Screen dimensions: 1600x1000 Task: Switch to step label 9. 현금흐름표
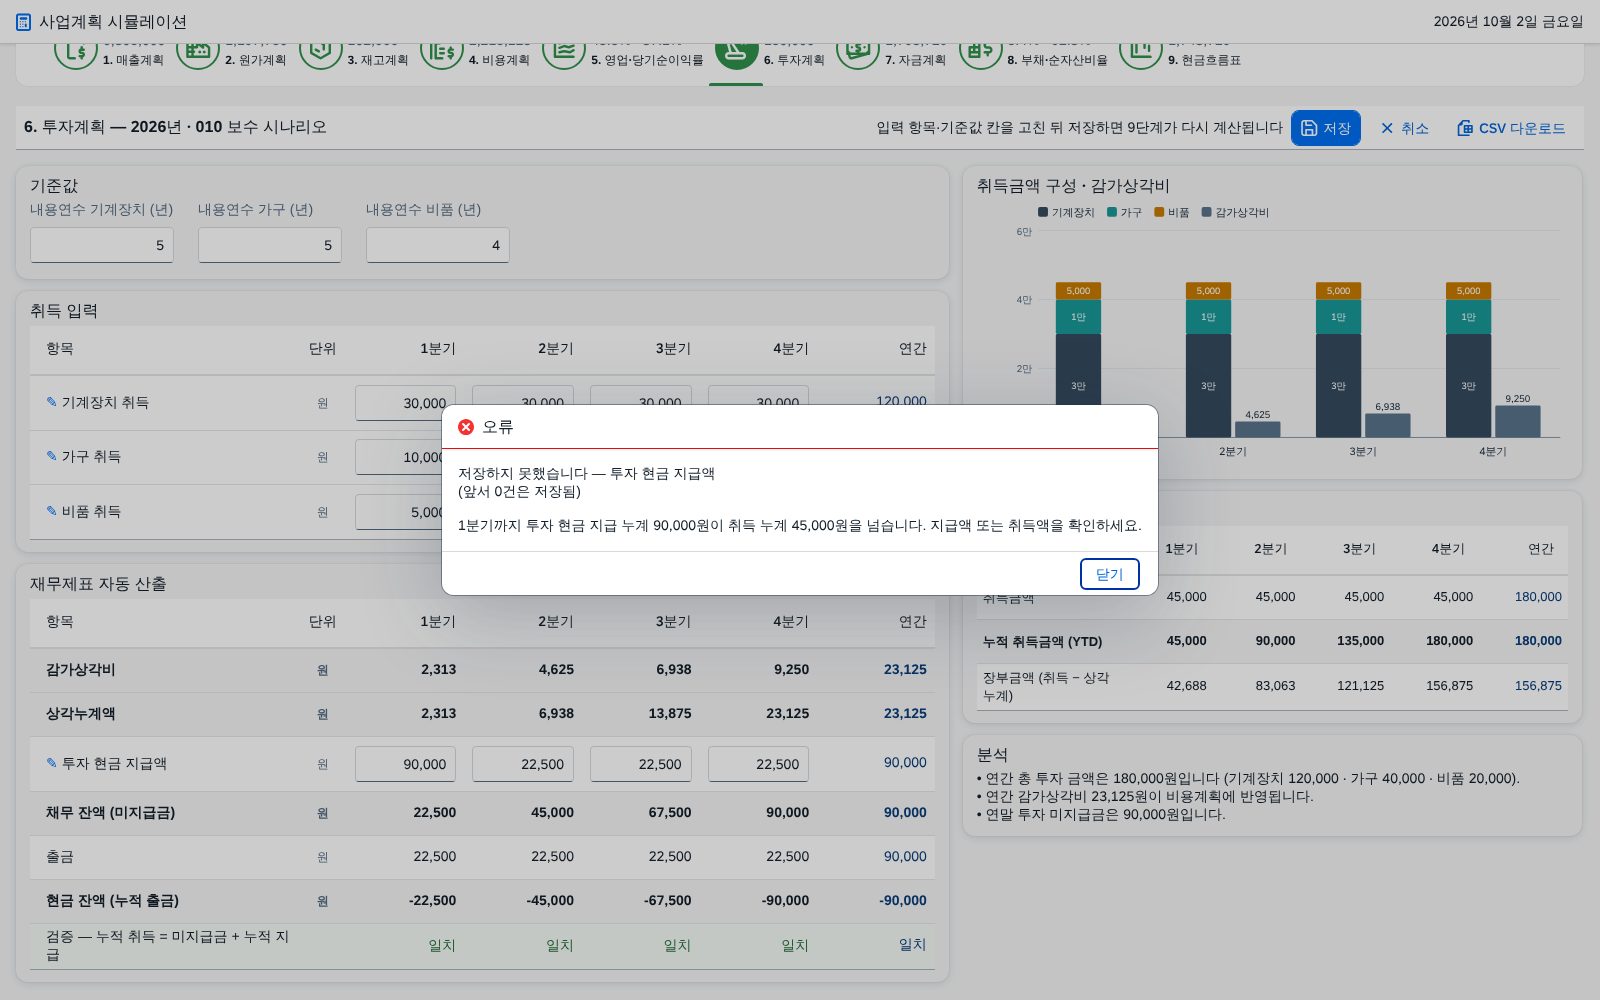(1204, 60)
